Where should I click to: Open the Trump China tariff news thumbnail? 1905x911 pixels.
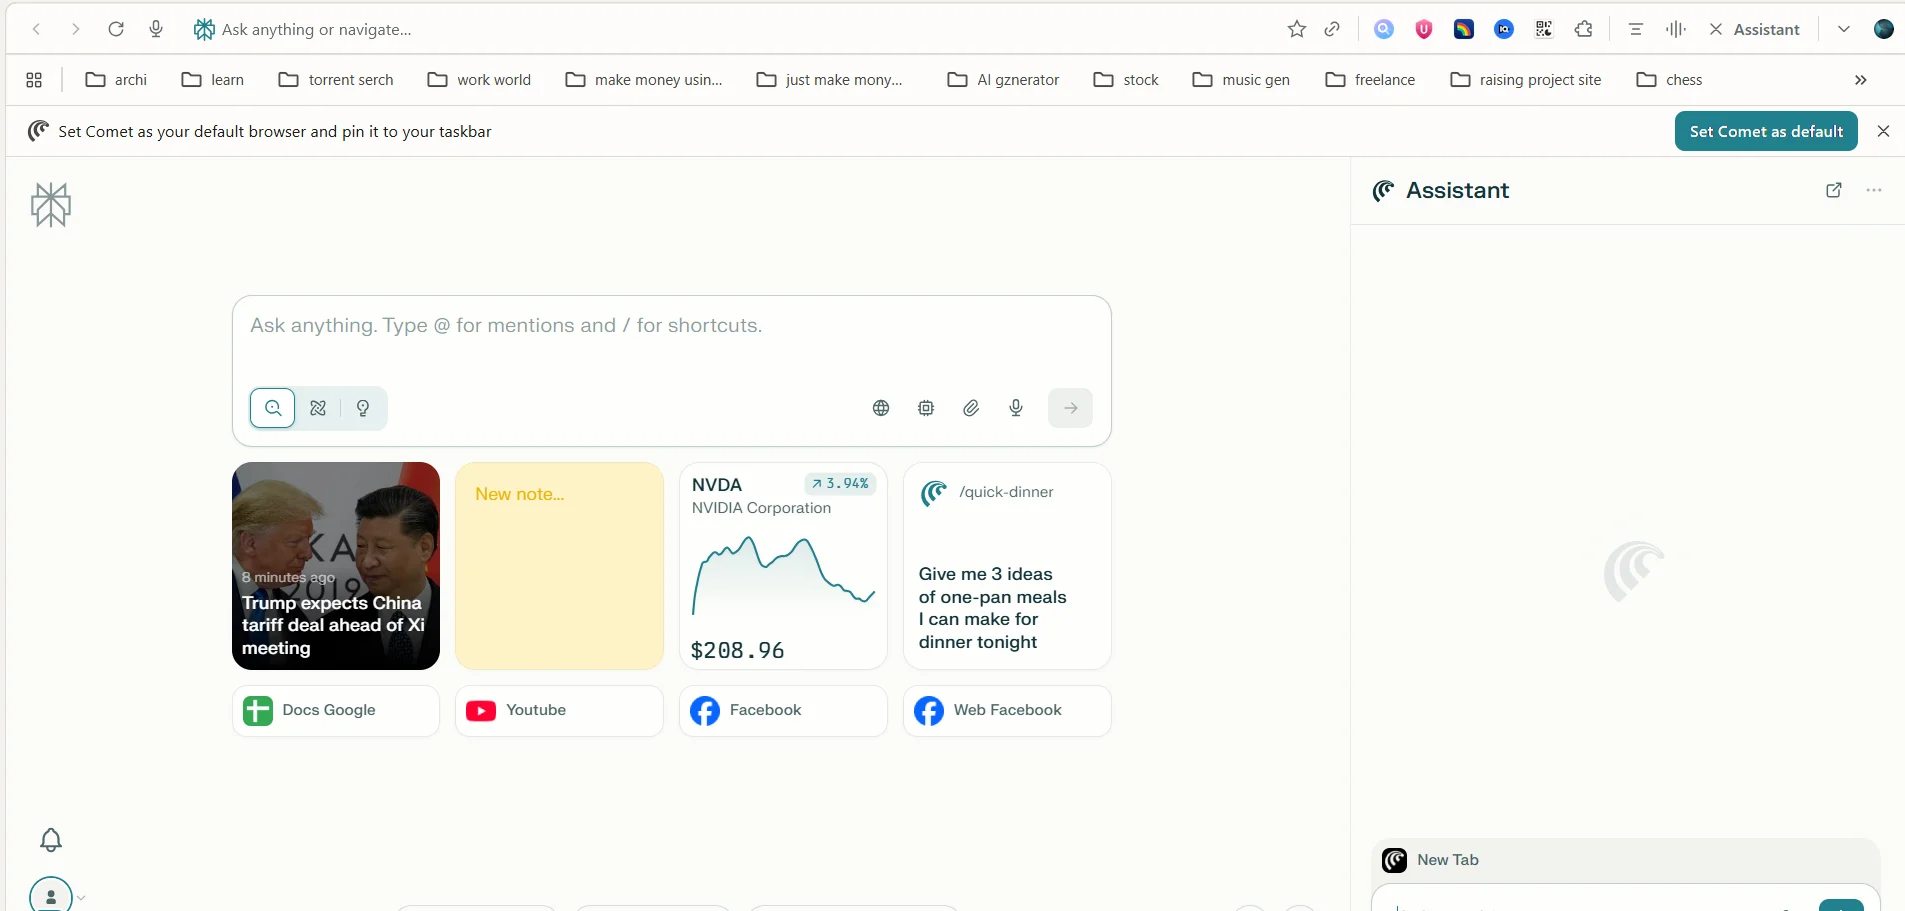(336, 566)
